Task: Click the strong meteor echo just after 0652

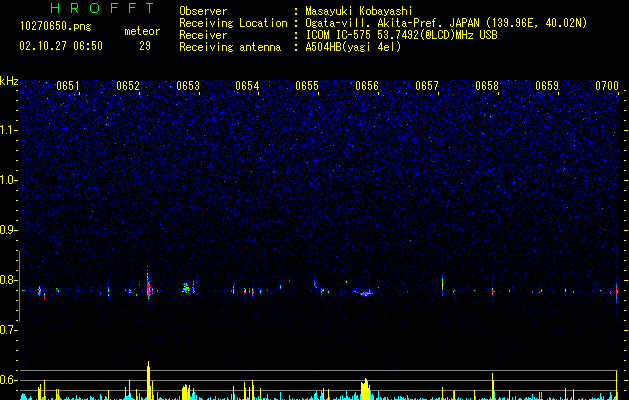Action: (149, 287)
